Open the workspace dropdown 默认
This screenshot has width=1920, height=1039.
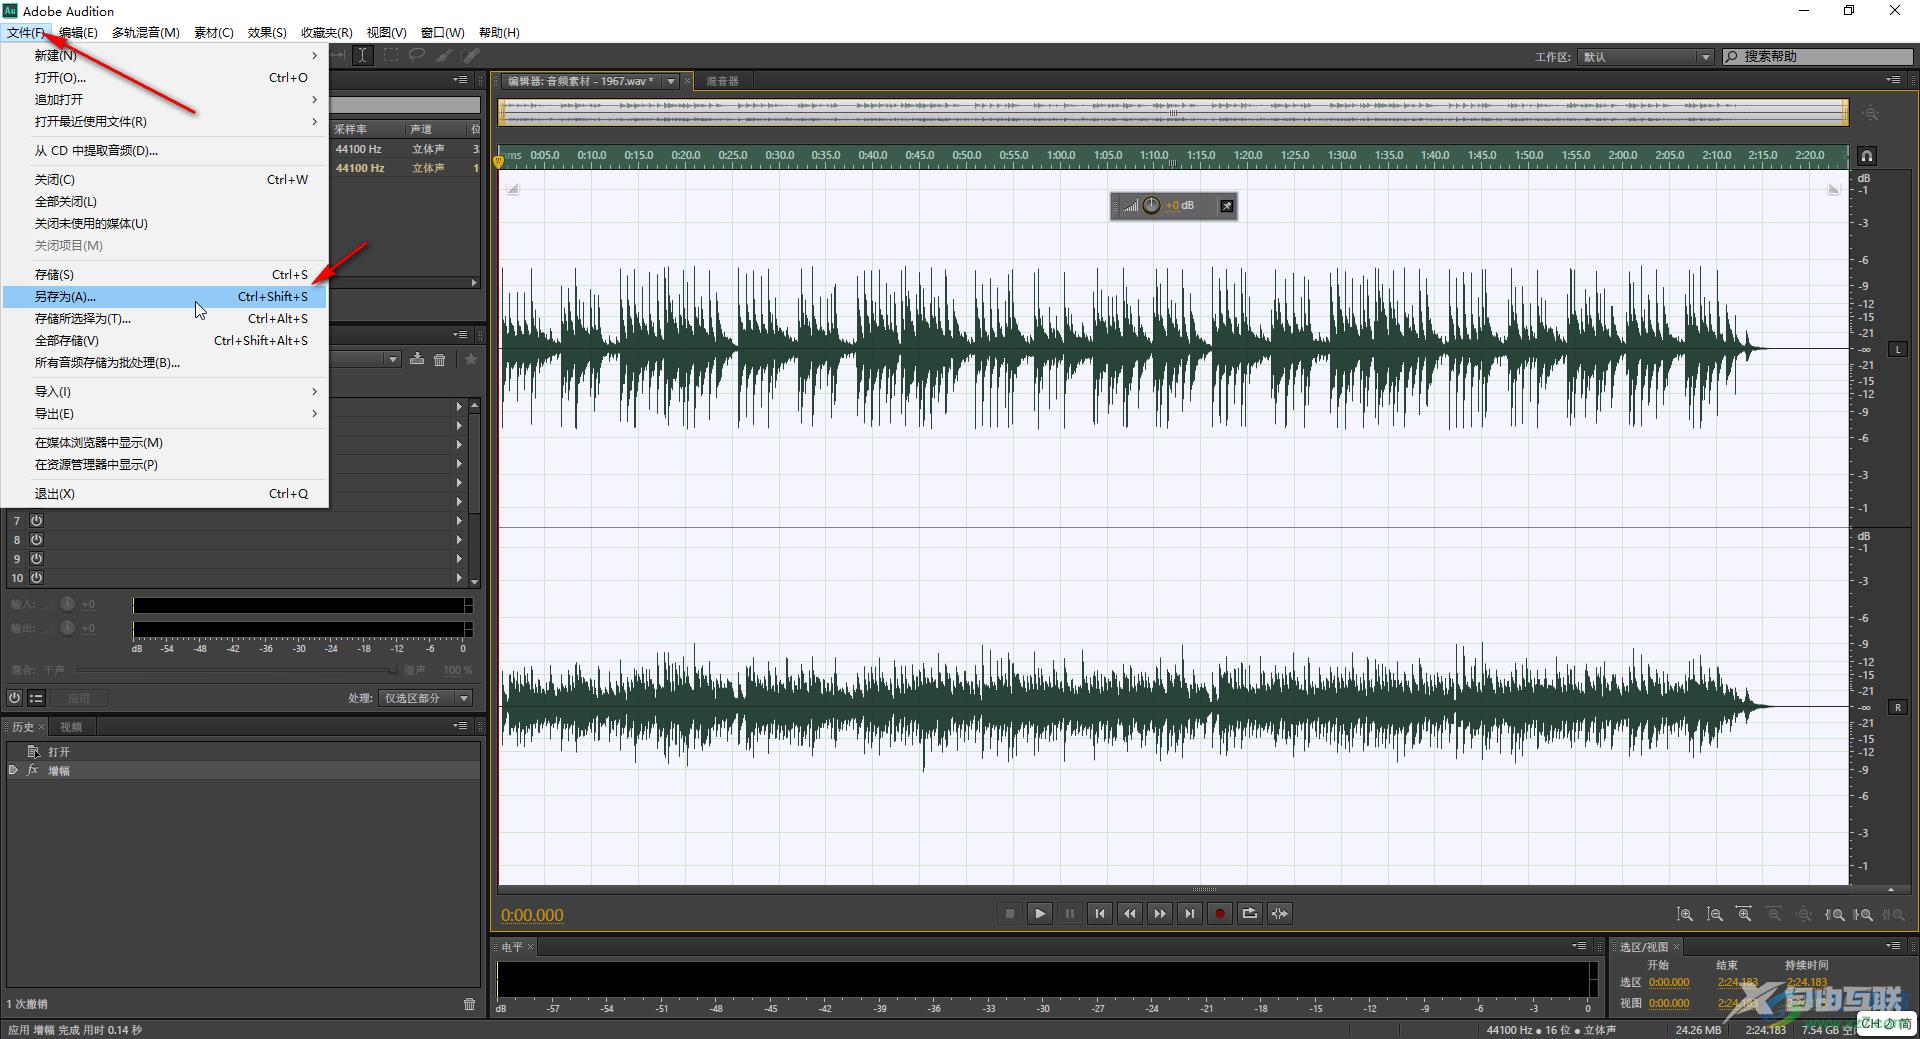[x=1647, y=57]
